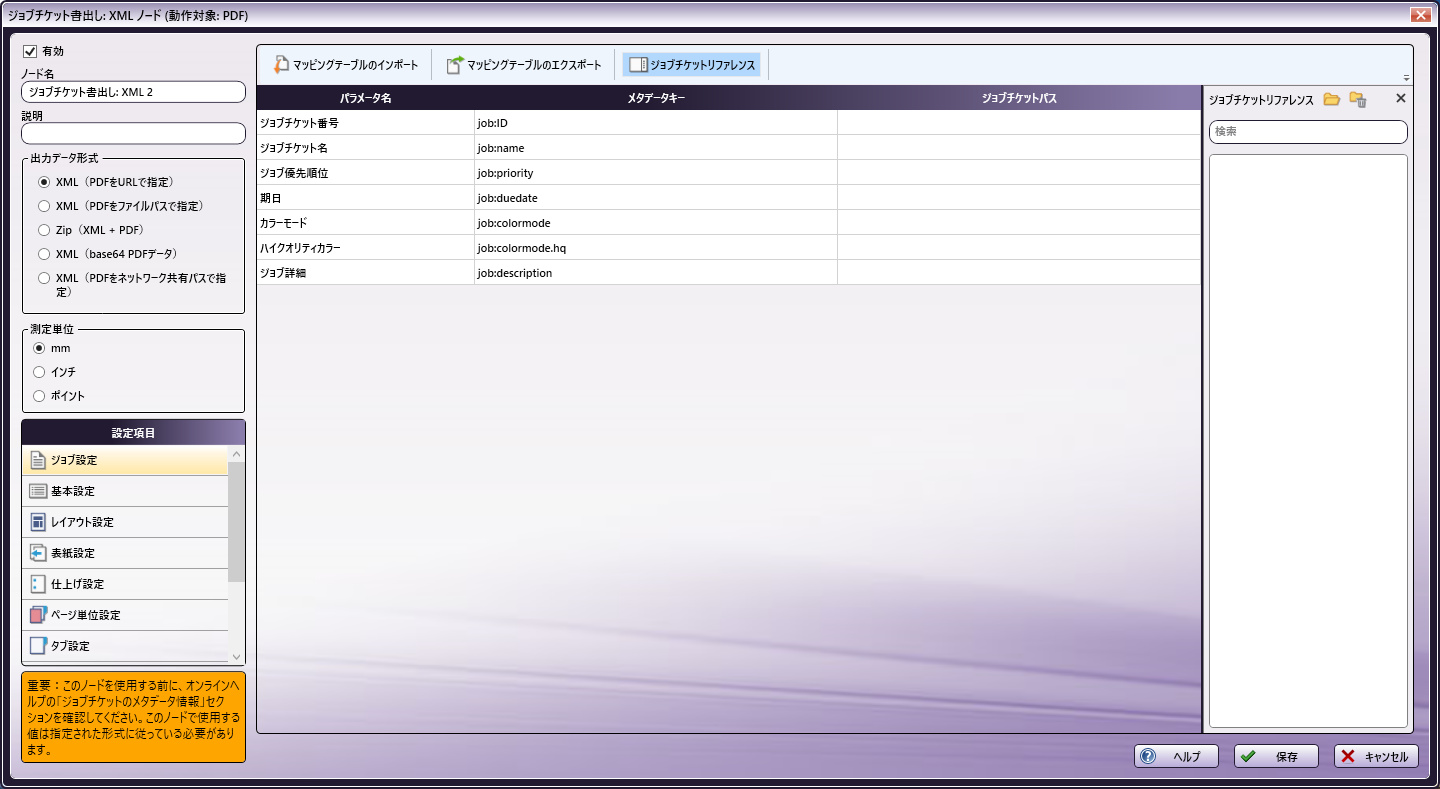Image resolution: width=1440 pixels, height=789 pixels.
Task: Click メタデータキー column header
Action: (x=656, y=98)
